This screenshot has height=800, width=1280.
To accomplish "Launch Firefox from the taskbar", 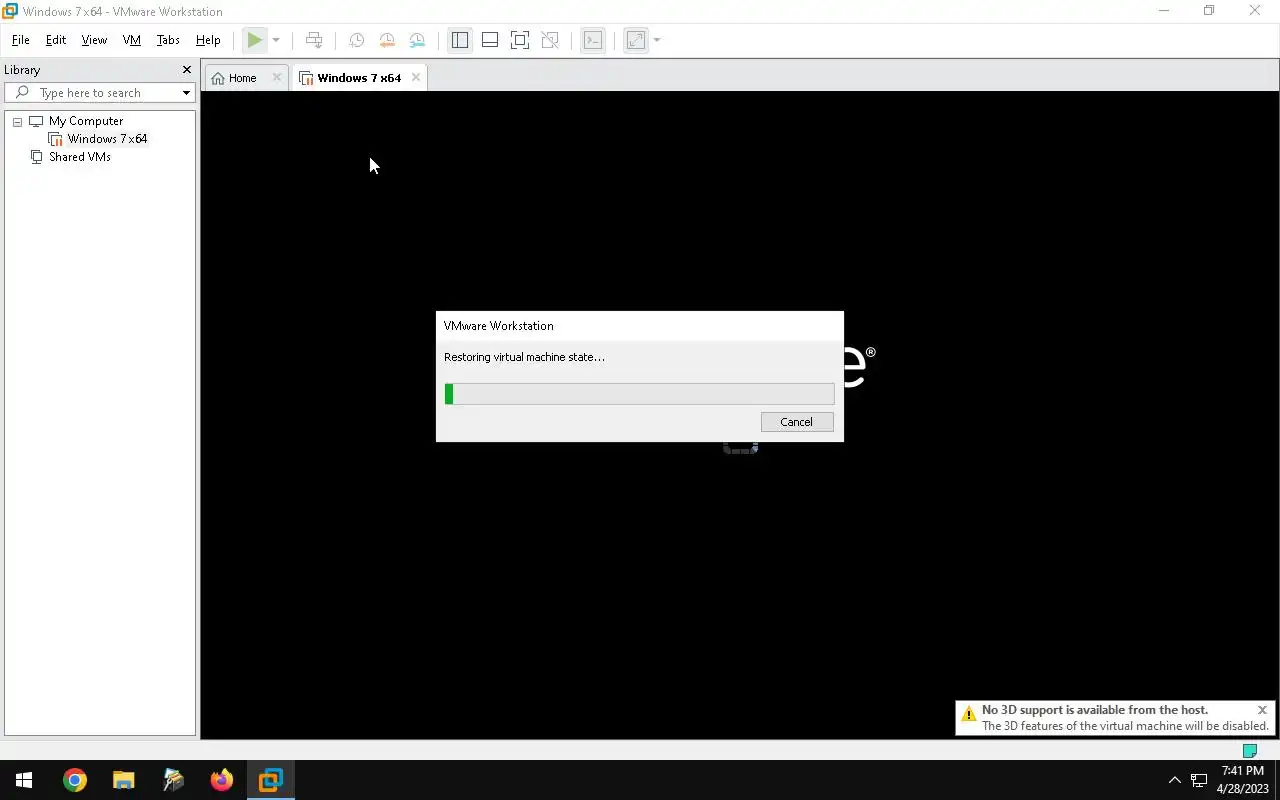I will 221,780.
